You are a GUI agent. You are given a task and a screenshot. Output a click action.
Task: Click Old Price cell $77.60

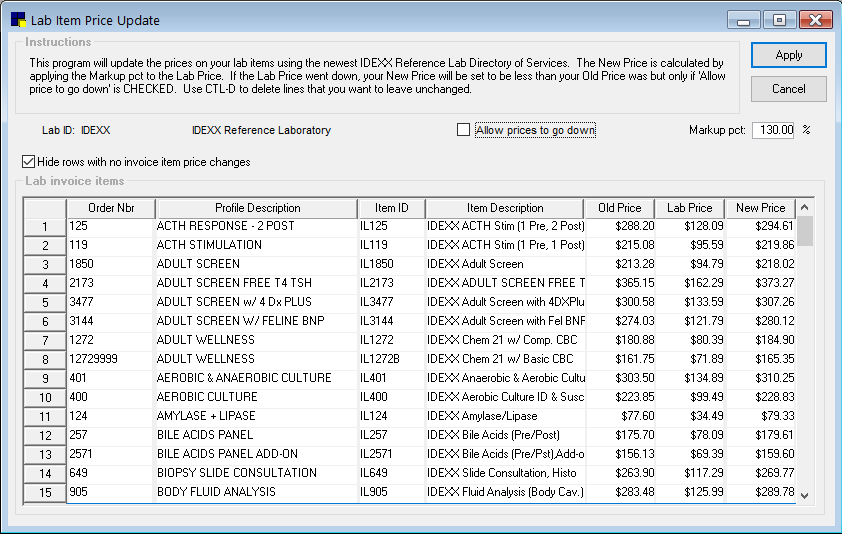[x=620, y=416]
